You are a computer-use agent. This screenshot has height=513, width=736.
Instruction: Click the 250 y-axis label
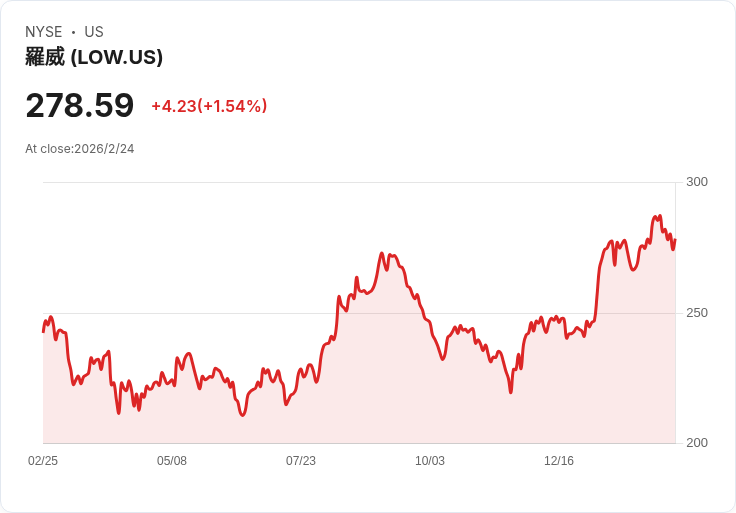coord(697,313)
